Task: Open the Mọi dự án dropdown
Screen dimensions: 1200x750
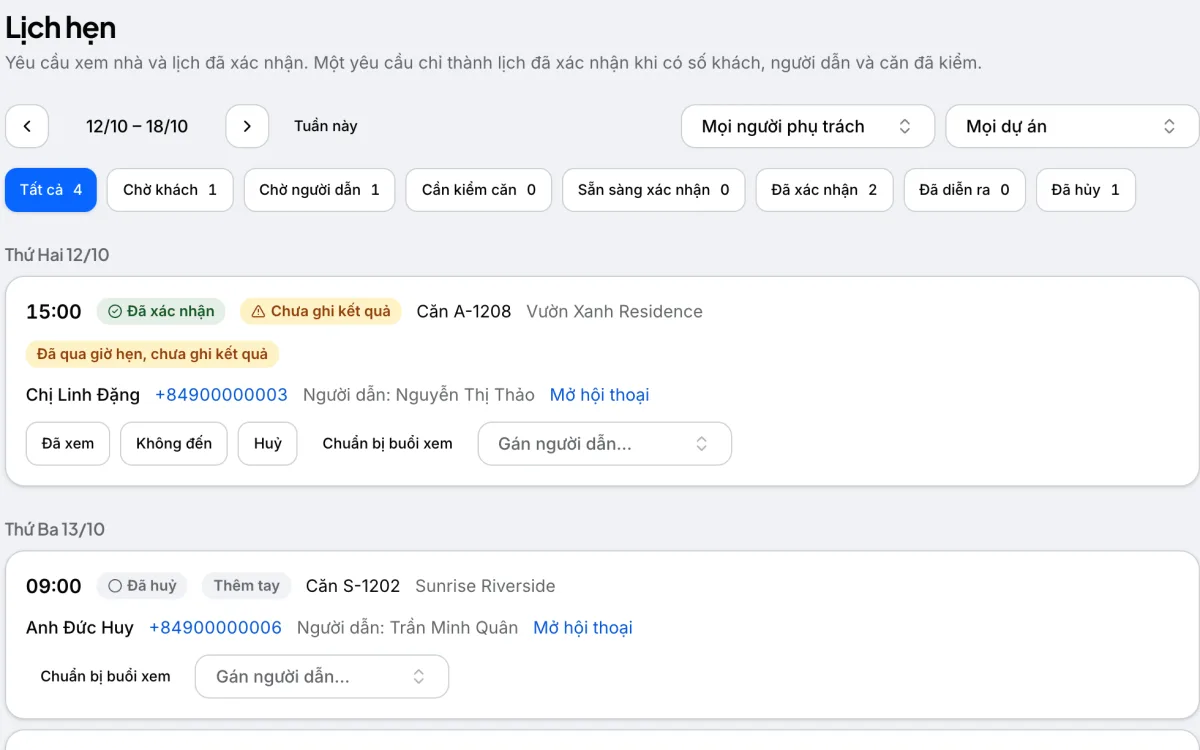Action: tap(1072, 127)
